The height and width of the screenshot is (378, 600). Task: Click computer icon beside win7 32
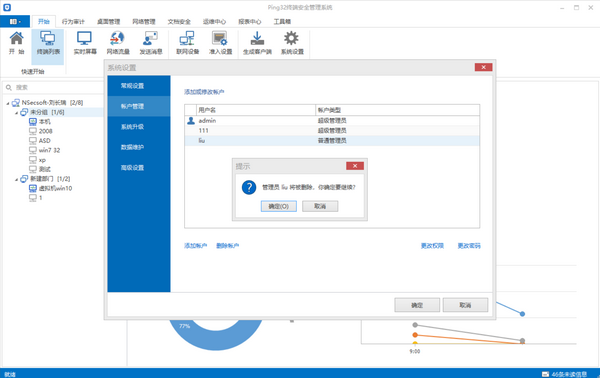[33, 150]
